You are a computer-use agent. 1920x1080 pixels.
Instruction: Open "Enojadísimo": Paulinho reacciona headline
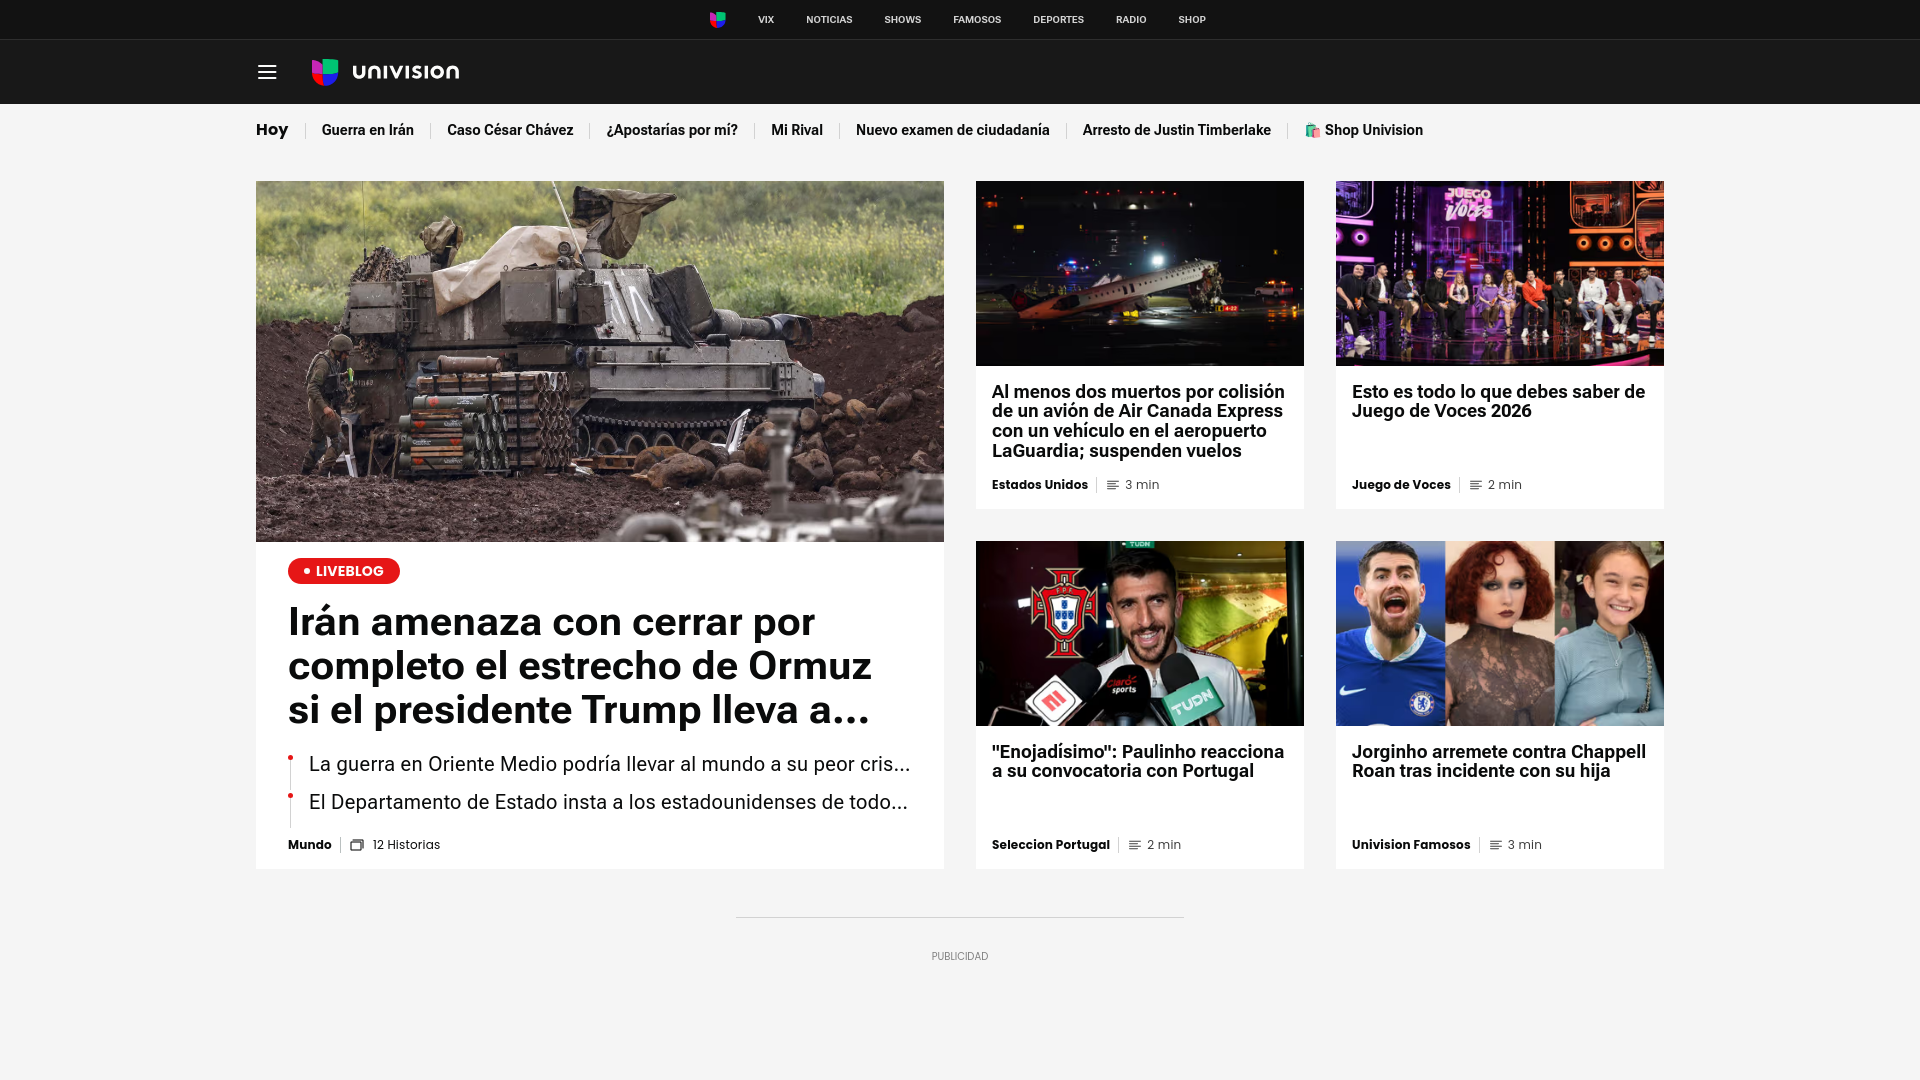pyautogui.click(x=1138, y=762)
